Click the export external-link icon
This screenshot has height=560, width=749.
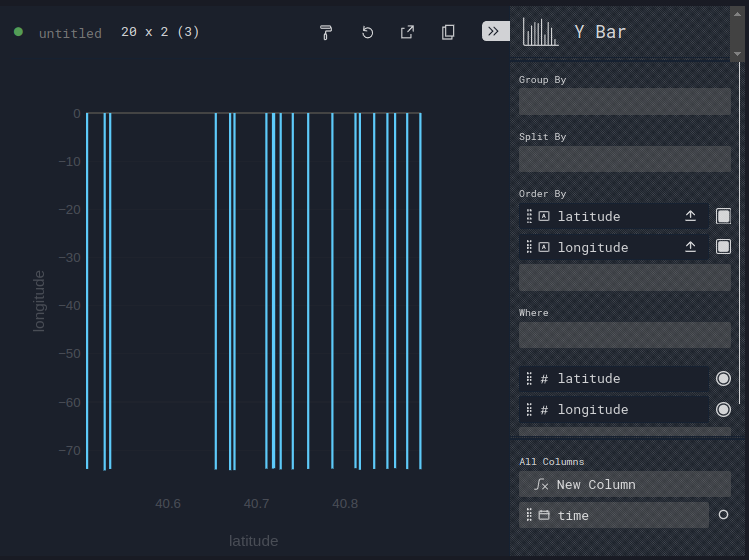pyautogui.click(x=407, y=32)
